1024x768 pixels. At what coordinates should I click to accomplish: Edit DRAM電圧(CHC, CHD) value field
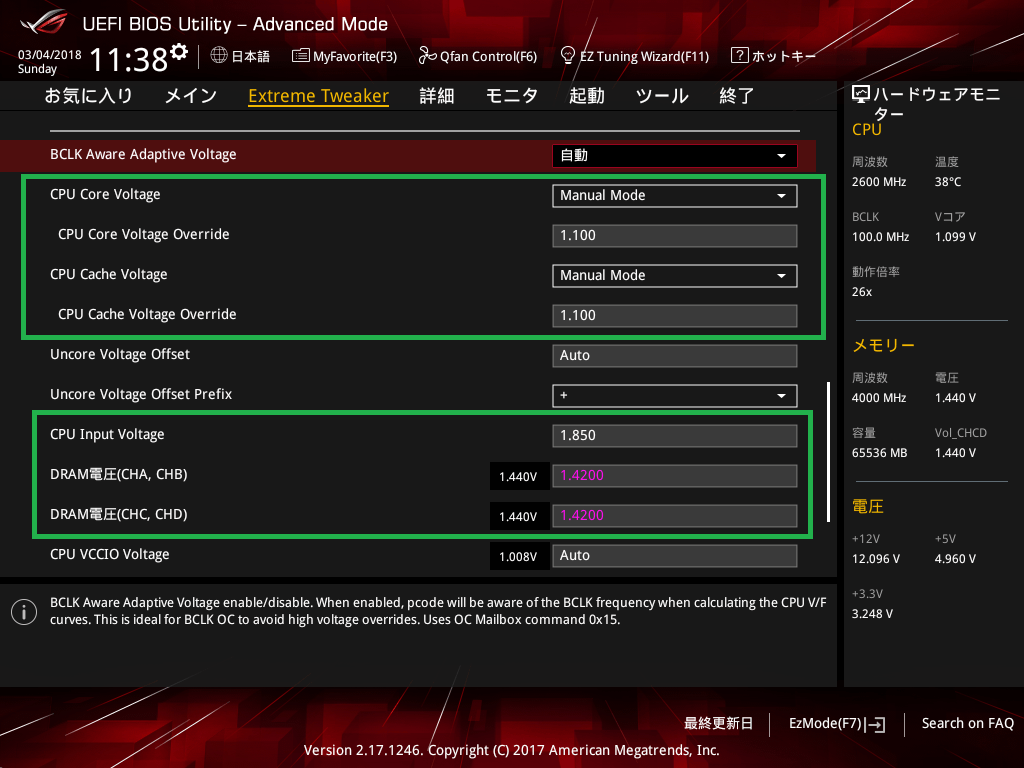tap(675, 515)
